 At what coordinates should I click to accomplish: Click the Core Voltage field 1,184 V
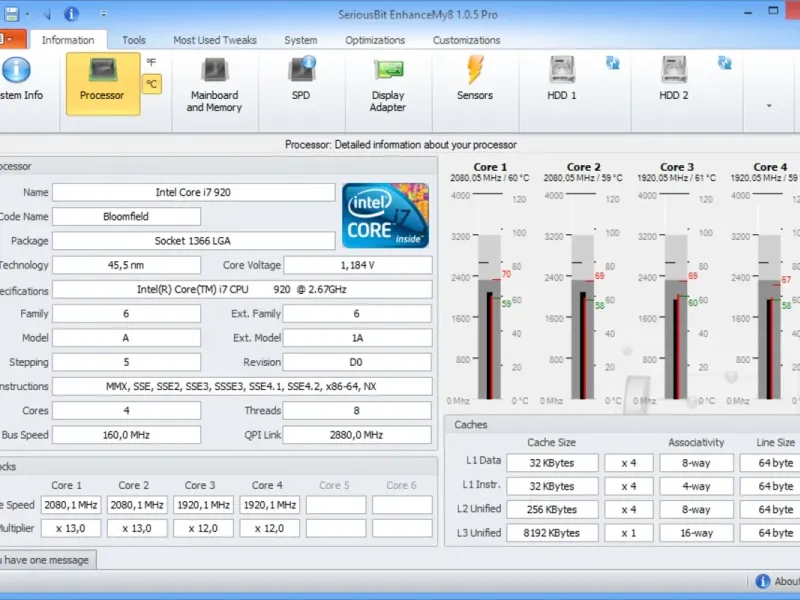point(357,265)
